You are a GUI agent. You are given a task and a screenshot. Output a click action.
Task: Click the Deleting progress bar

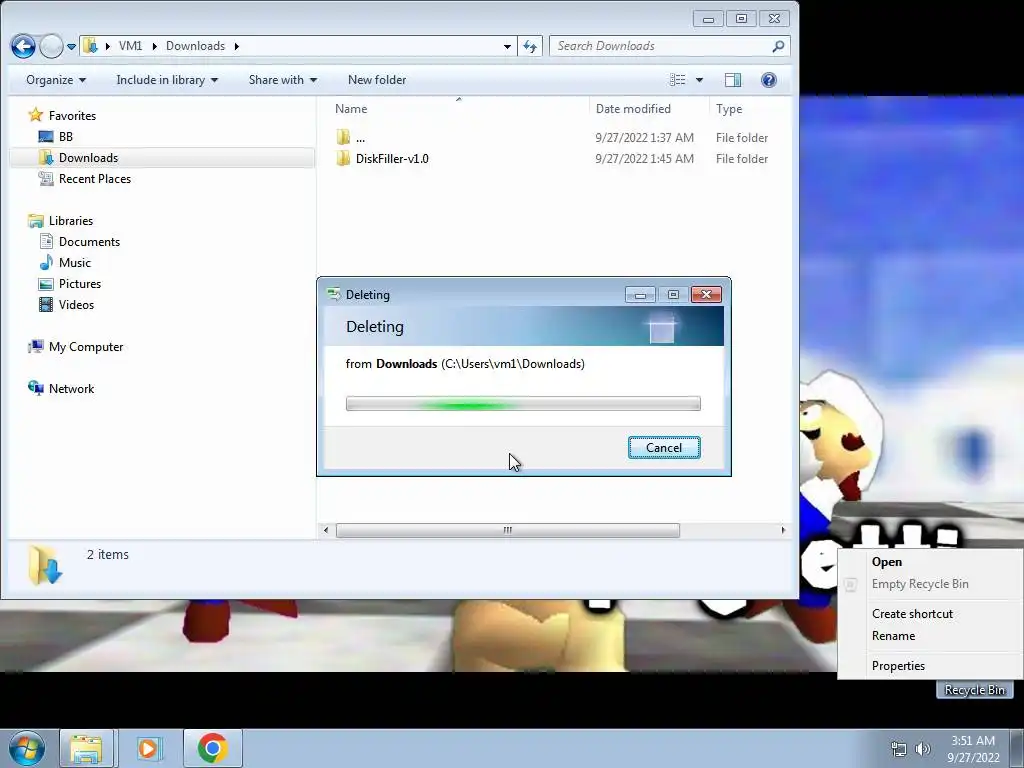(523, 404)
